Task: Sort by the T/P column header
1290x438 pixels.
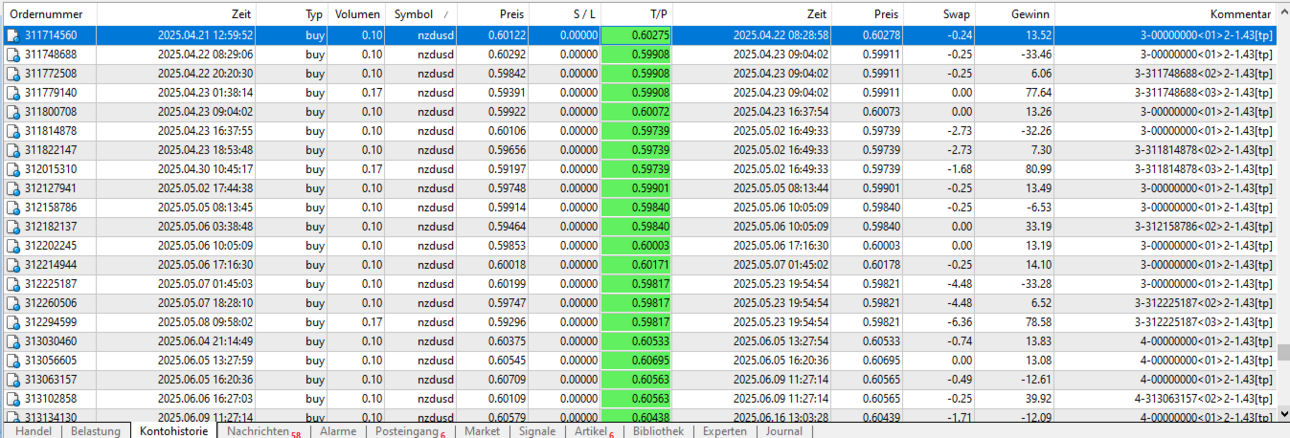Action: click(x=639, y=15)
